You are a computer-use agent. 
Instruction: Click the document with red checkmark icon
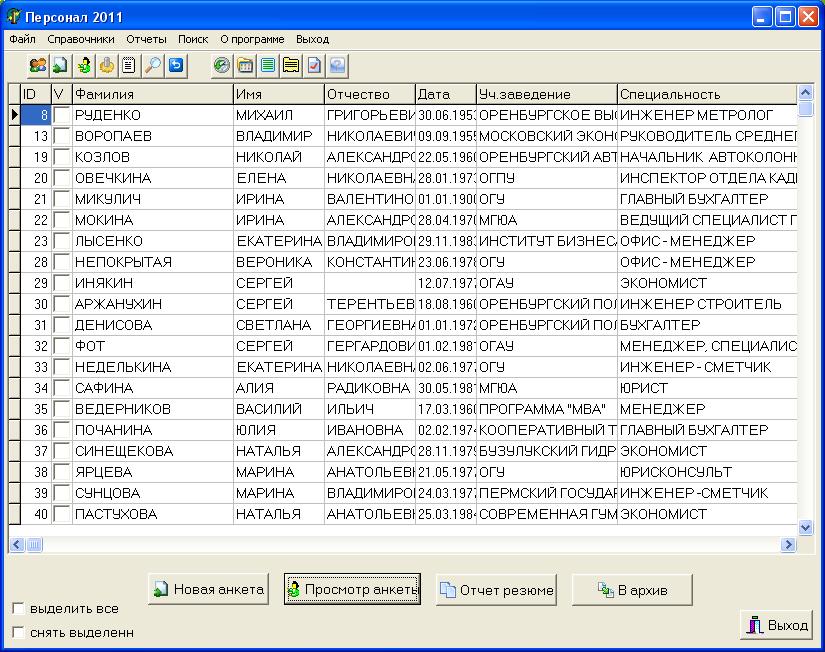pos(314,66)
